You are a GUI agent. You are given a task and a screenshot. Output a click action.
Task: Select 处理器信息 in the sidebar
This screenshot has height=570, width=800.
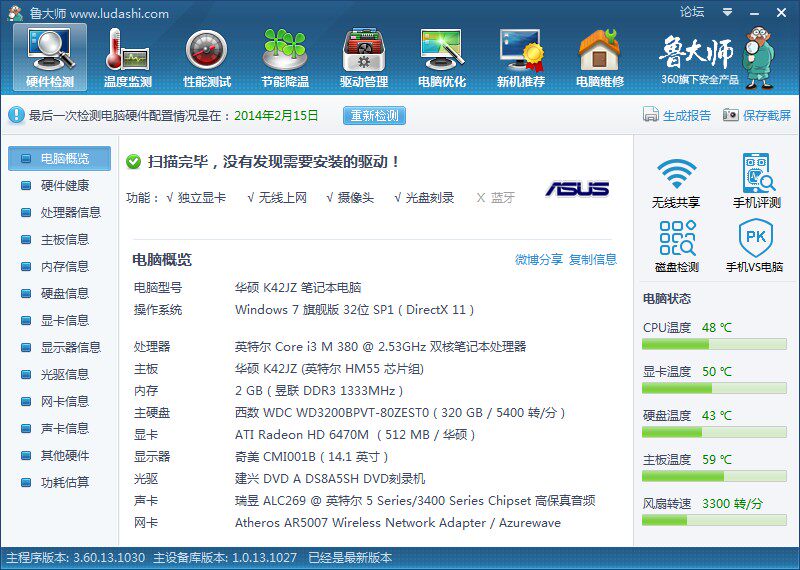[59, 212]
